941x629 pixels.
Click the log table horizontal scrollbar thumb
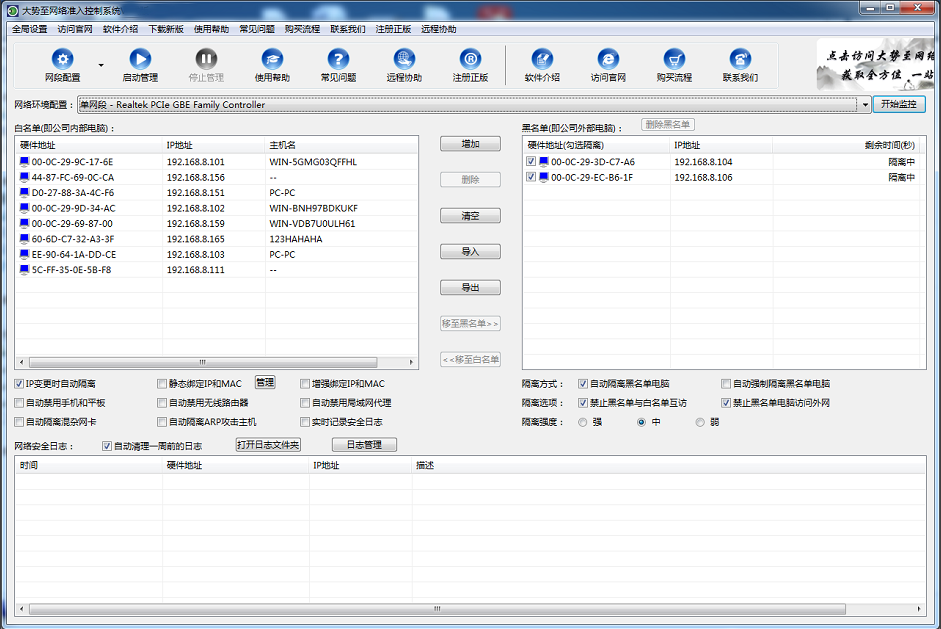click(x=437, y=609)
